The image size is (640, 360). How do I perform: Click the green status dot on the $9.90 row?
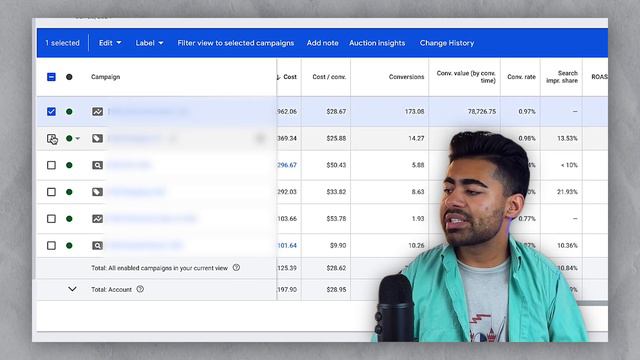(69, 245)
